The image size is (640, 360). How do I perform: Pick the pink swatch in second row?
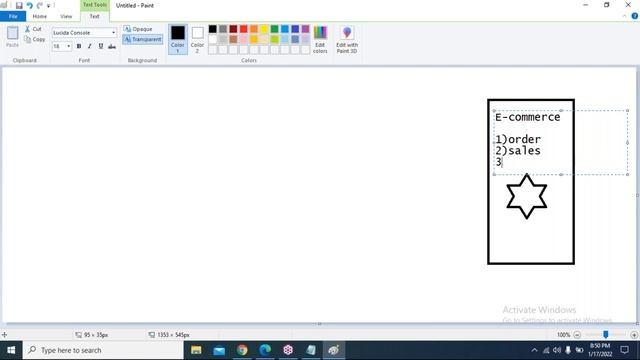click(x=244, y=40)
